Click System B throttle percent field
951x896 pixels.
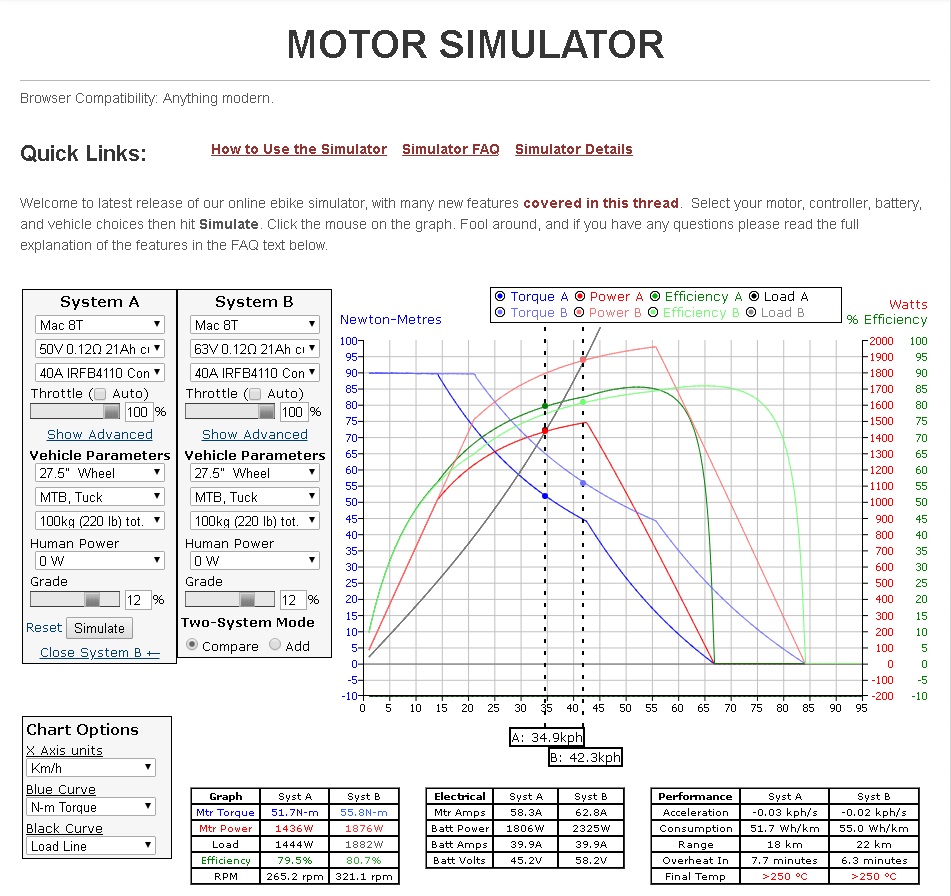294,413
